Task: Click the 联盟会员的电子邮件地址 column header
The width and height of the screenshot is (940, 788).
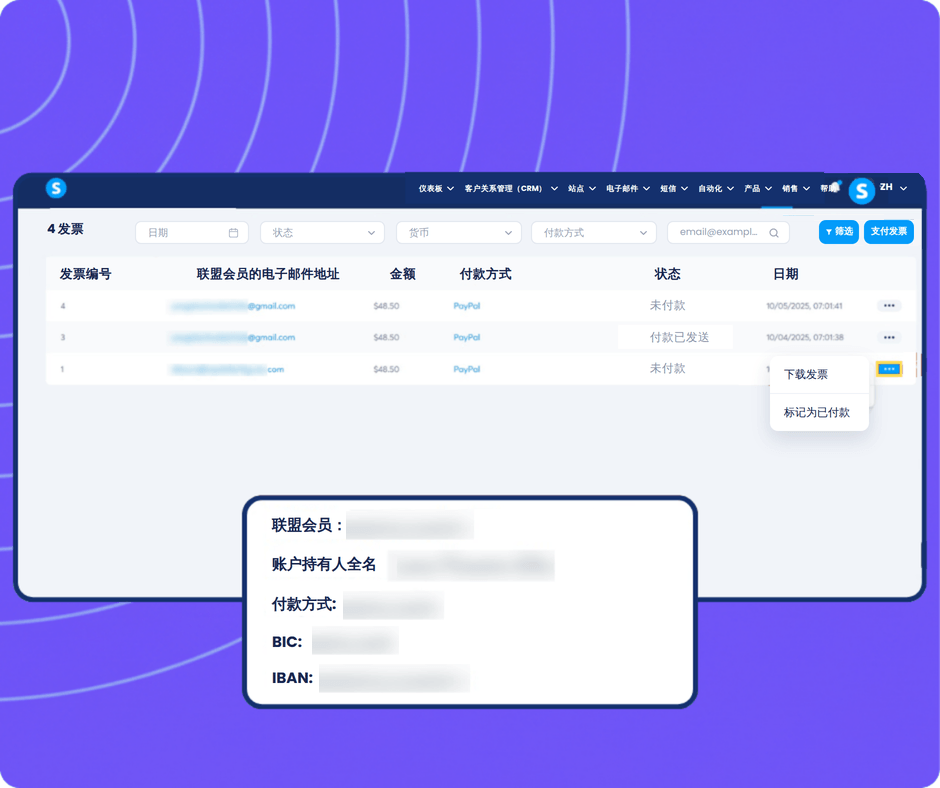Action: (268, 274)
